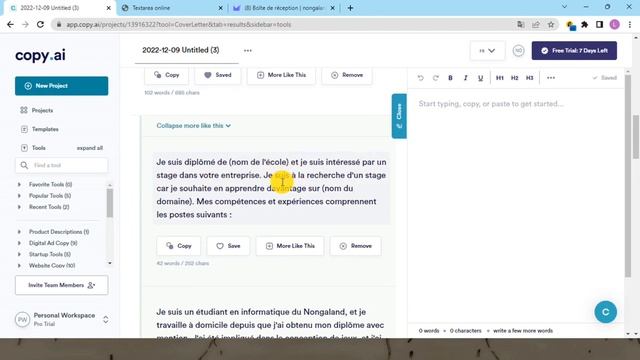This screenshot has height=360, width=640.
Task: Click in the editor text area placeholder
Action: pyautogui.click(x=491, y=104)
